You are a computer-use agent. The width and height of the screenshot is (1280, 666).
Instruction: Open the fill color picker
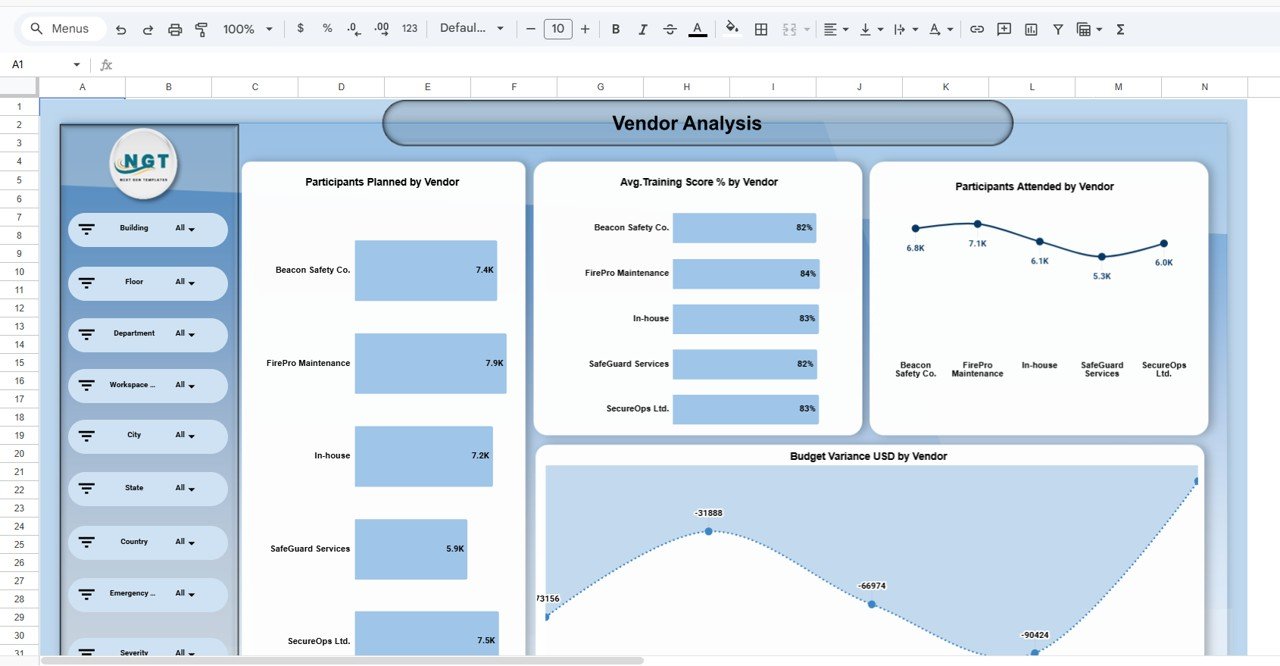coord(732,30)
